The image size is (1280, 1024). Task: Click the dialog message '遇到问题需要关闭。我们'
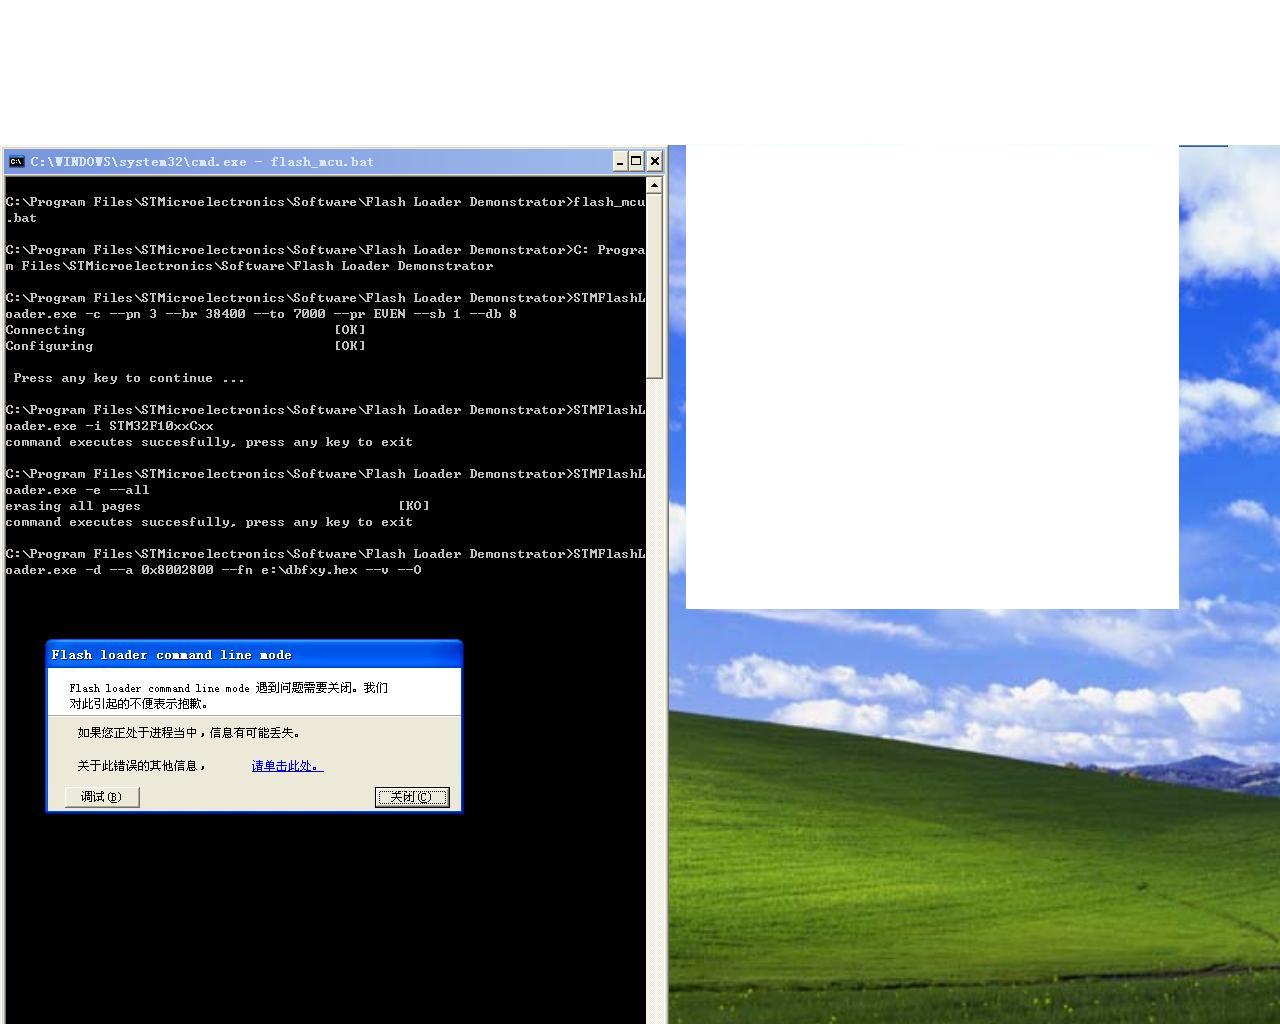coord(321,688)
